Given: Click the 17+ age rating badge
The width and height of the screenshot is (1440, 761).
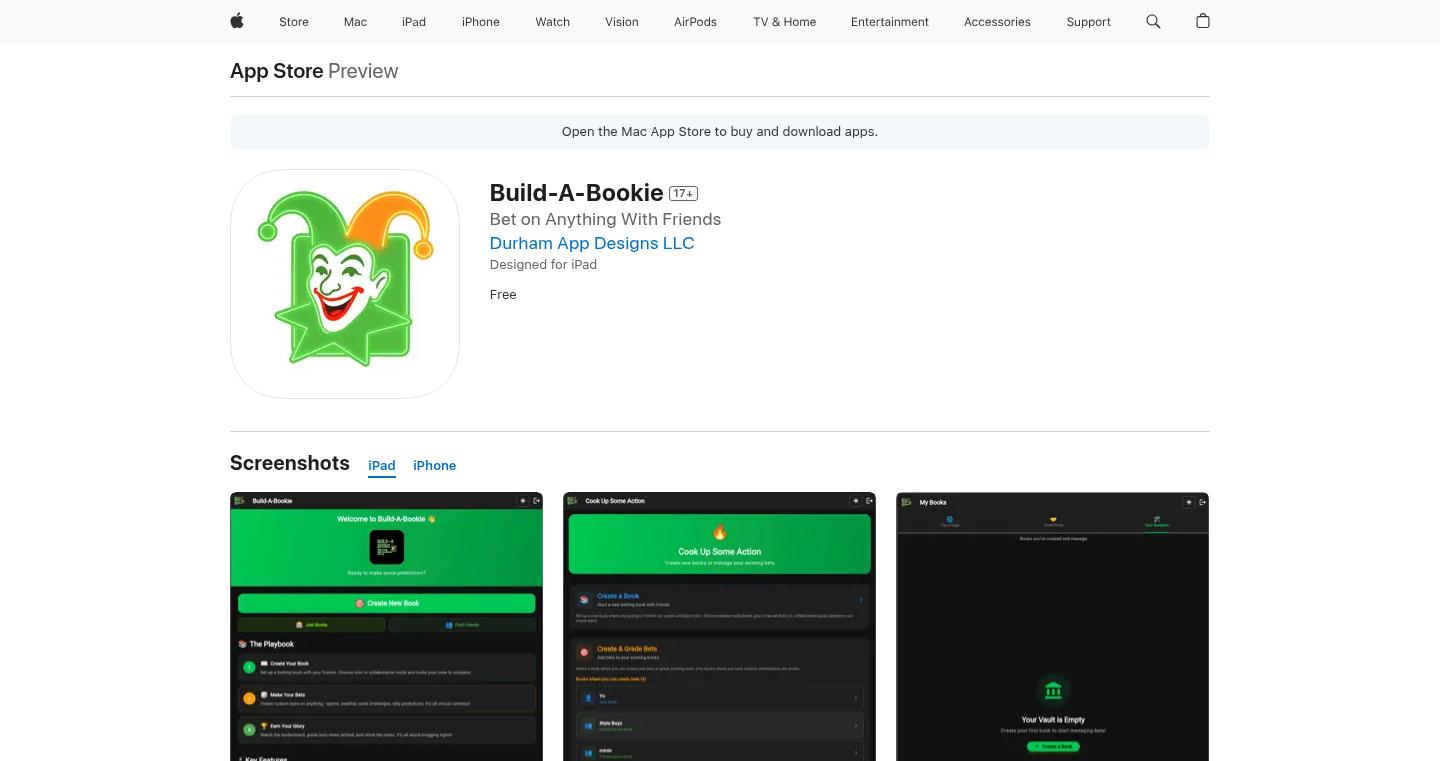Looking at the screenshot, I should 683,193.
